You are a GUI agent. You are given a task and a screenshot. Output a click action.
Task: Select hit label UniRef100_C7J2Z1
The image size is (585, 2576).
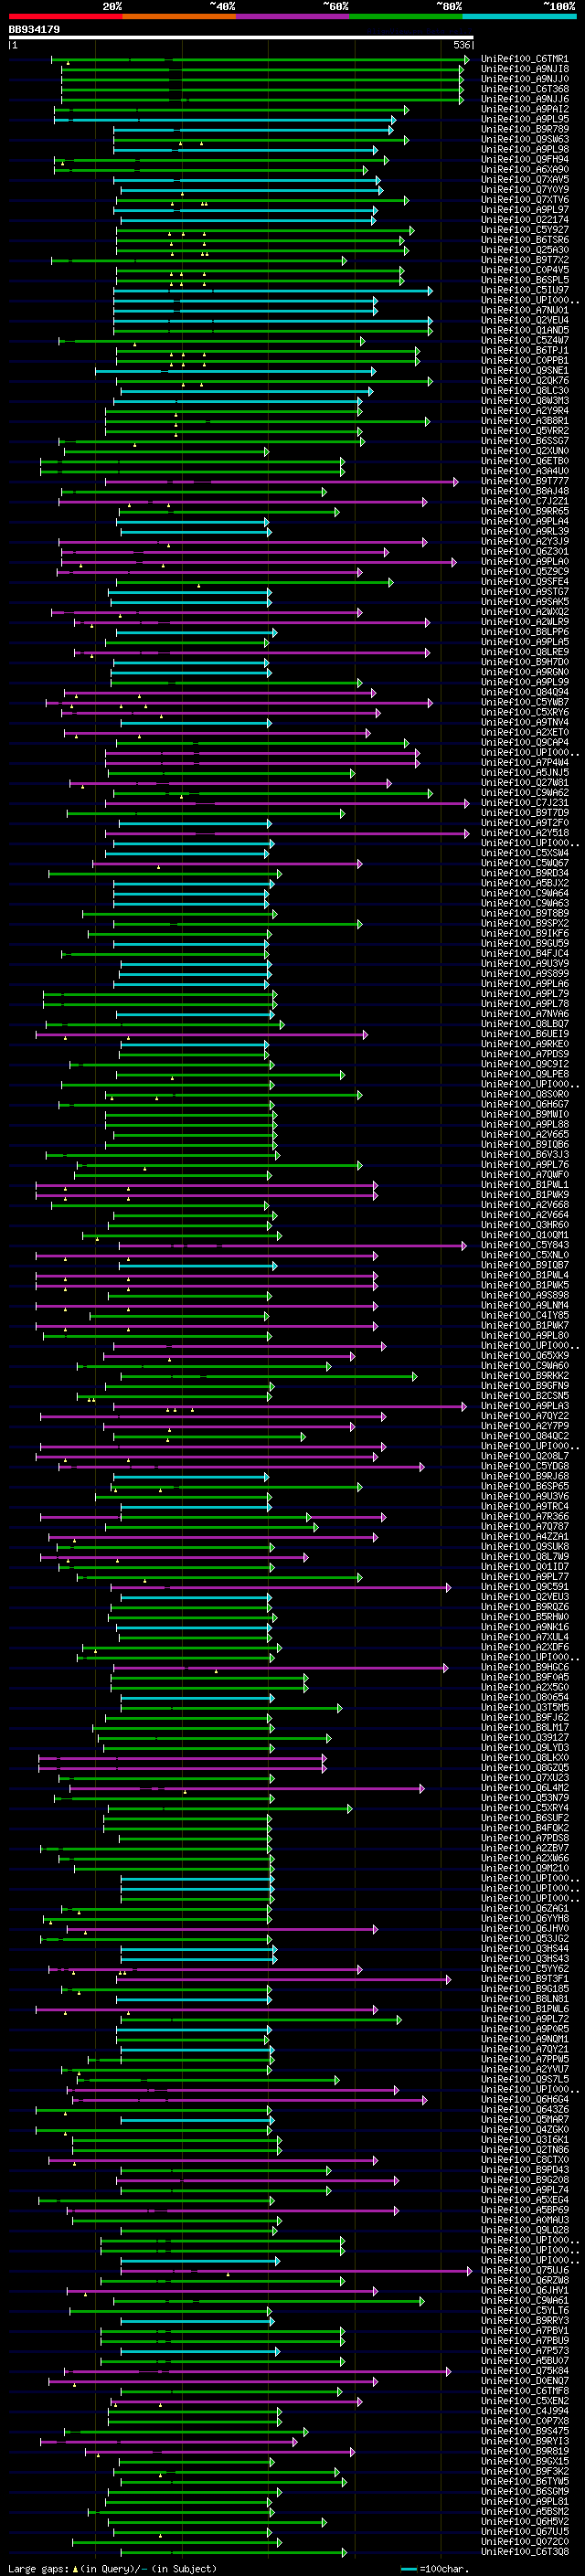point(525,501)
